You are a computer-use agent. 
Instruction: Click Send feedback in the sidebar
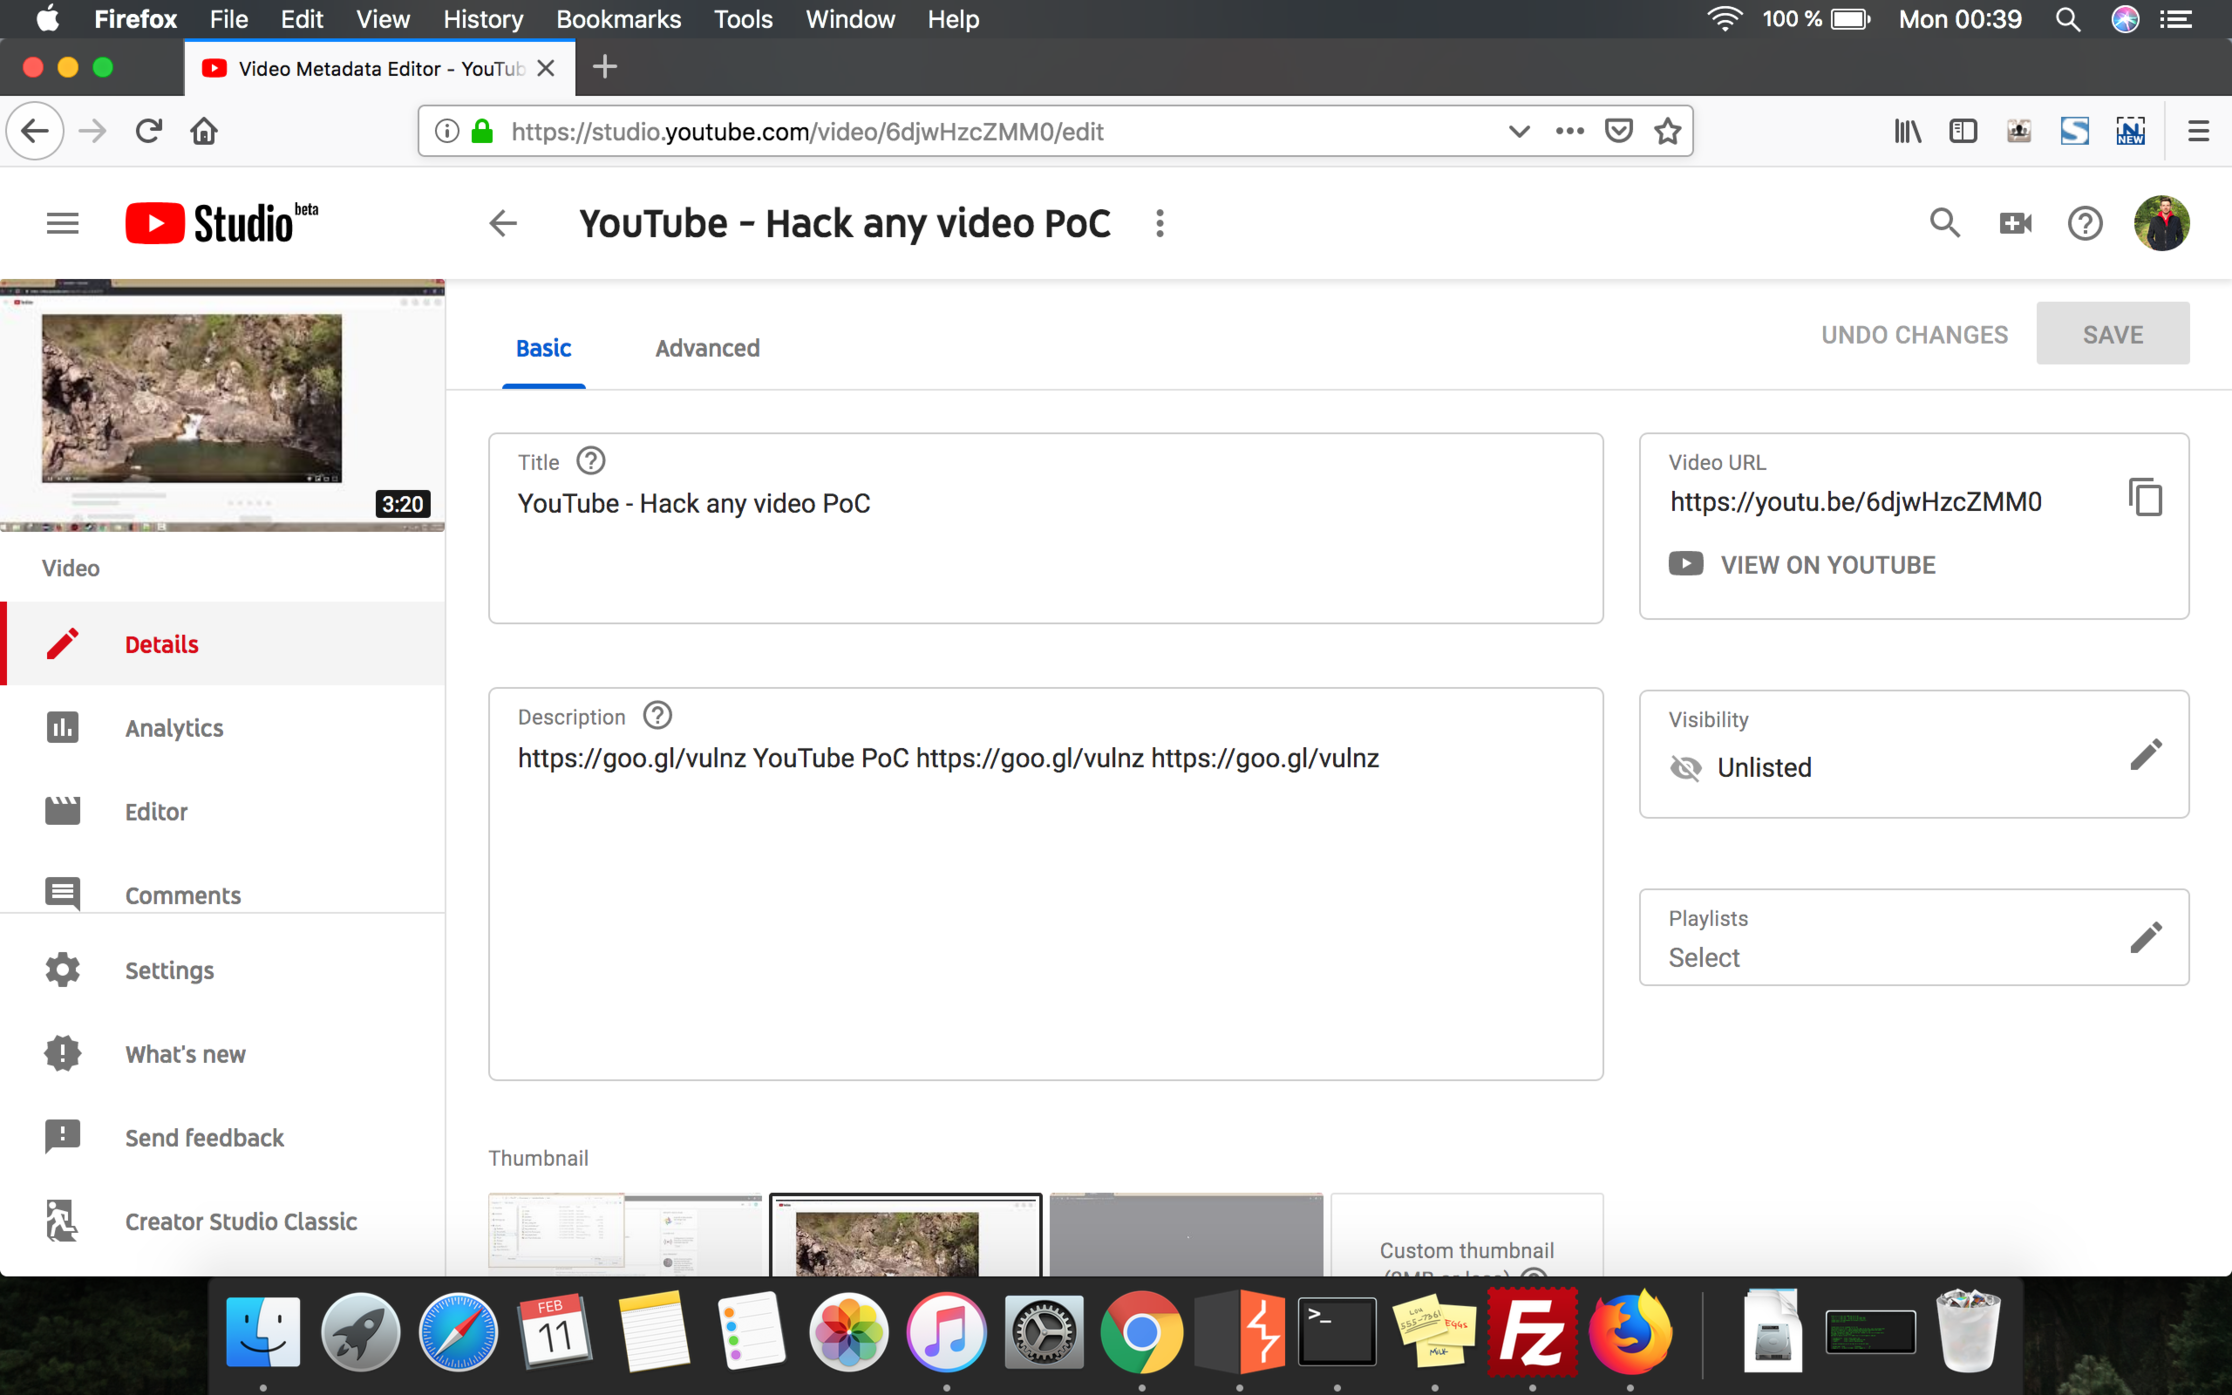pos(223,1138)
